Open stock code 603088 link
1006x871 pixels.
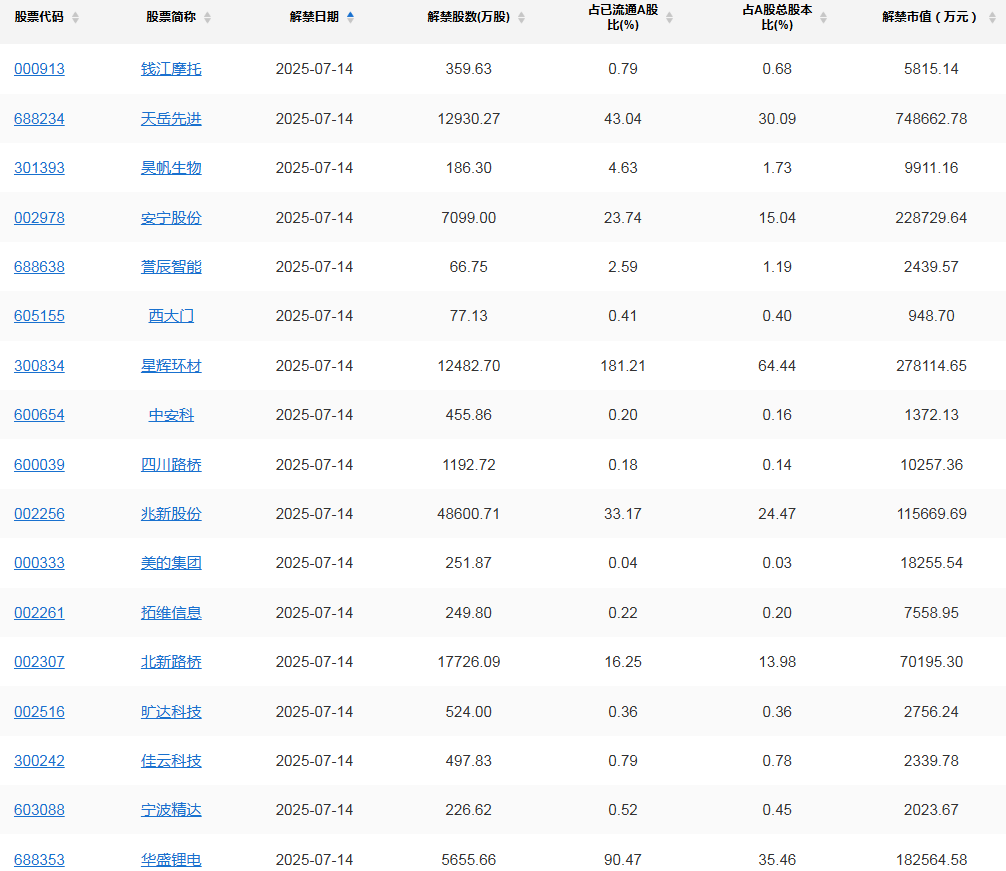(39, 810)
